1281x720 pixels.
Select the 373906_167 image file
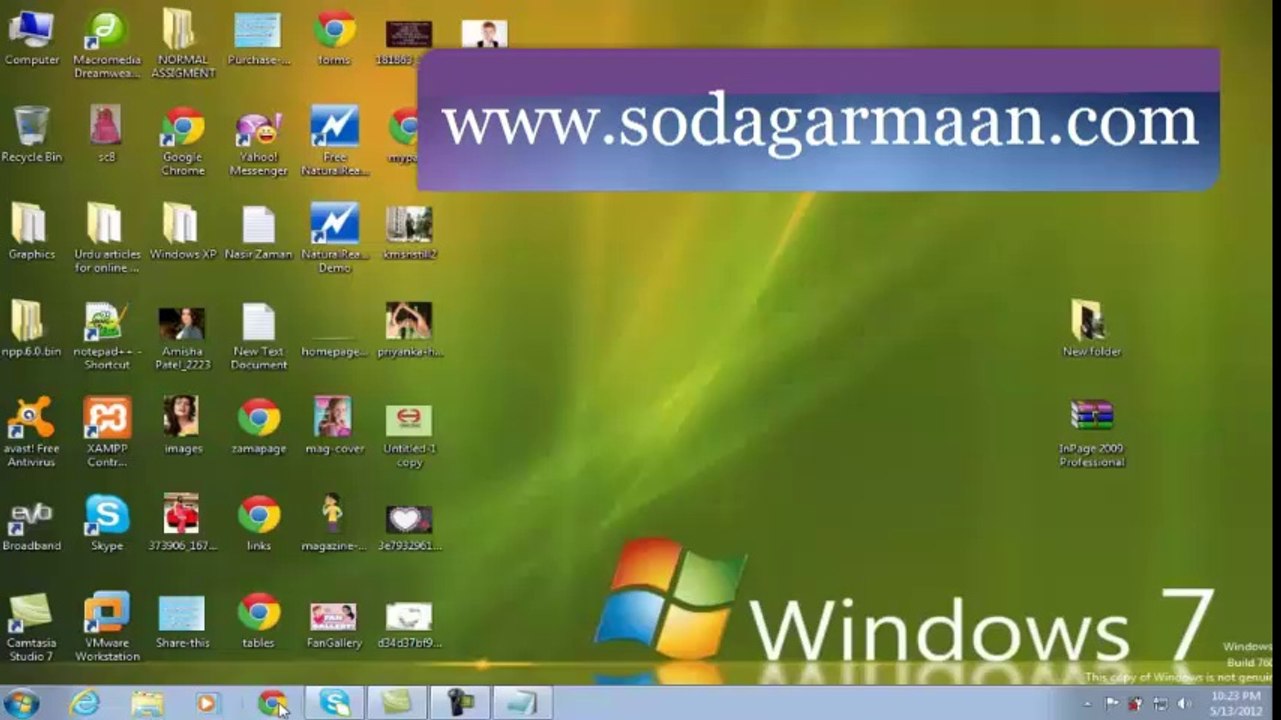[183, 522]
